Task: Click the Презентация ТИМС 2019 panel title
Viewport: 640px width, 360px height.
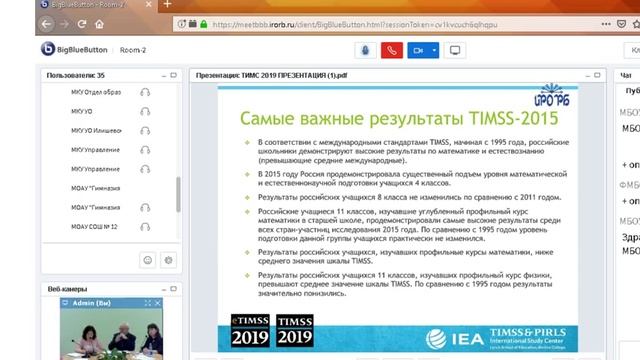Action: (x=271, y=76)
